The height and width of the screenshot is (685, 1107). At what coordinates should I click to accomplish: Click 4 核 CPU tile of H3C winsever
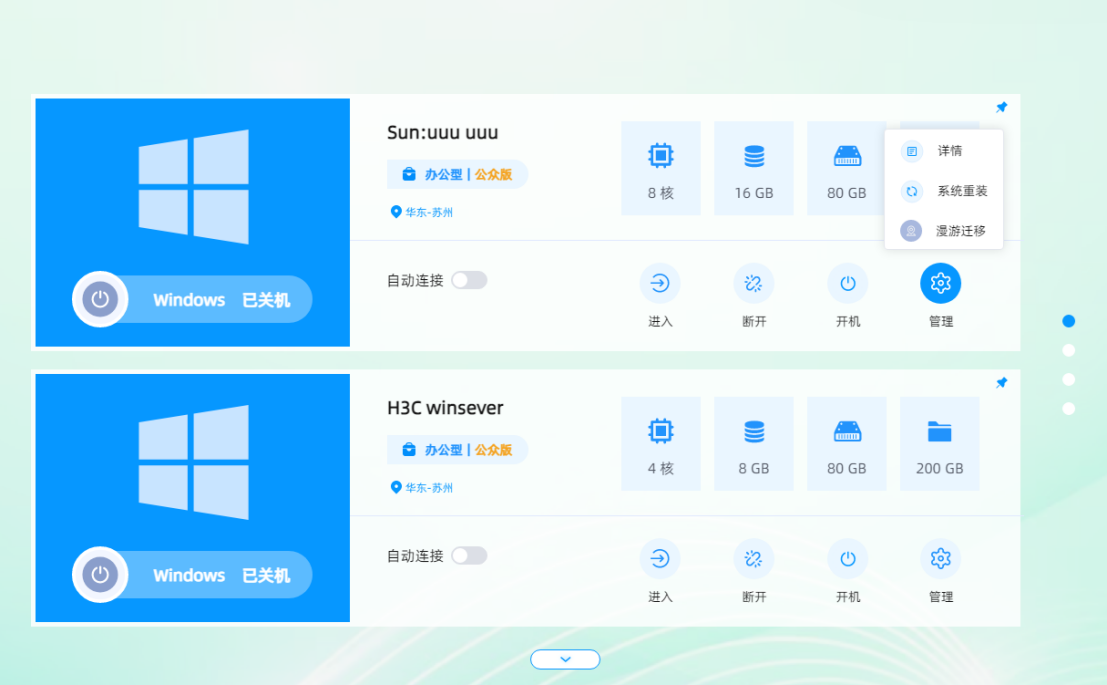661,443
